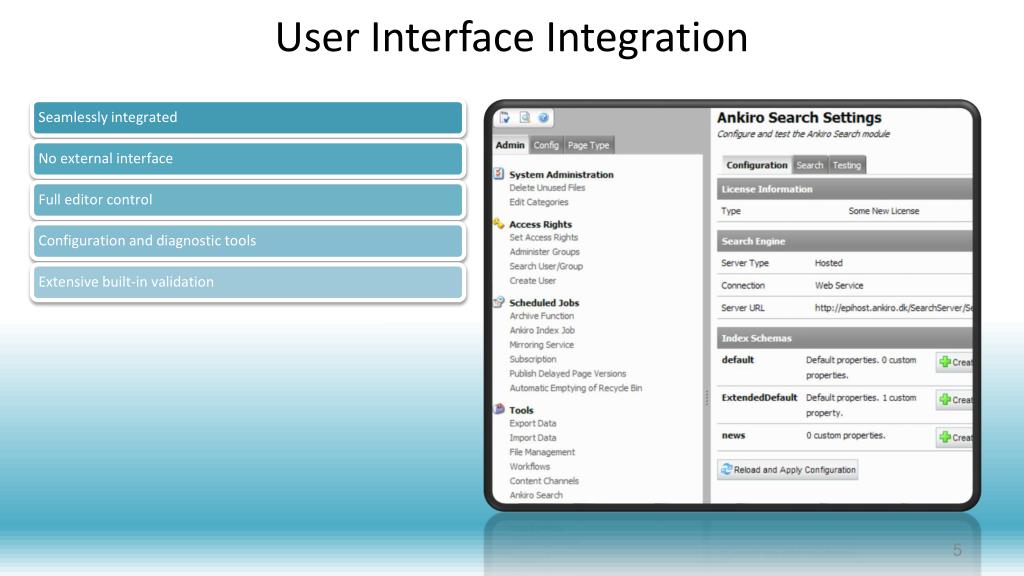Click the 'news' schema name
This screenshot has height=576, width=1024.
[733, 436]
